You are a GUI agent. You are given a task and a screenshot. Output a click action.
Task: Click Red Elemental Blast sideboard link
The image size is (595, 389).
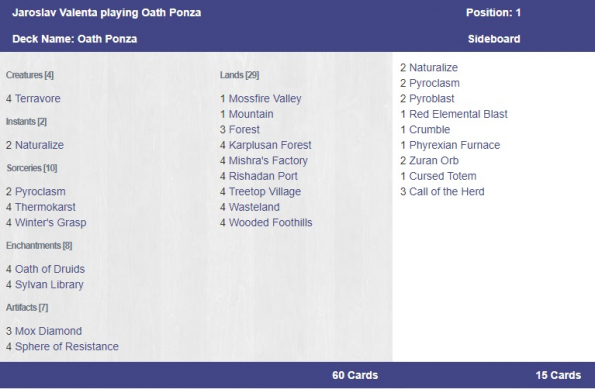[458, 114]
